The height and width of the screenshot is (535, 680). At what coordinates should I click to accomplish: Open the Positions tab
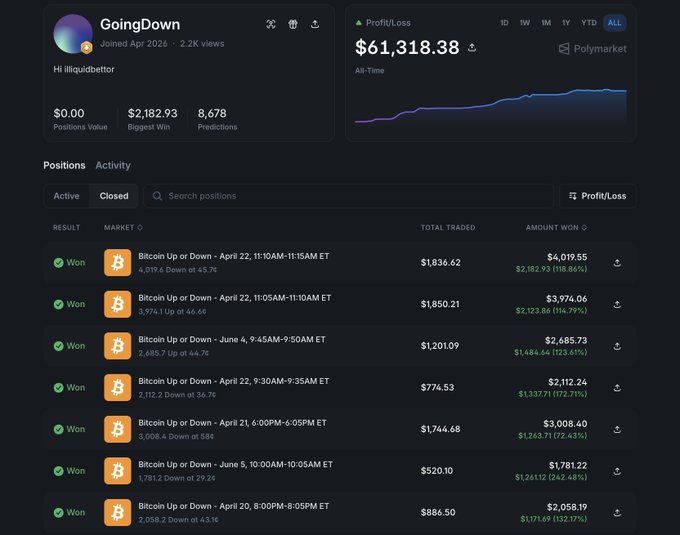[64, 165]
